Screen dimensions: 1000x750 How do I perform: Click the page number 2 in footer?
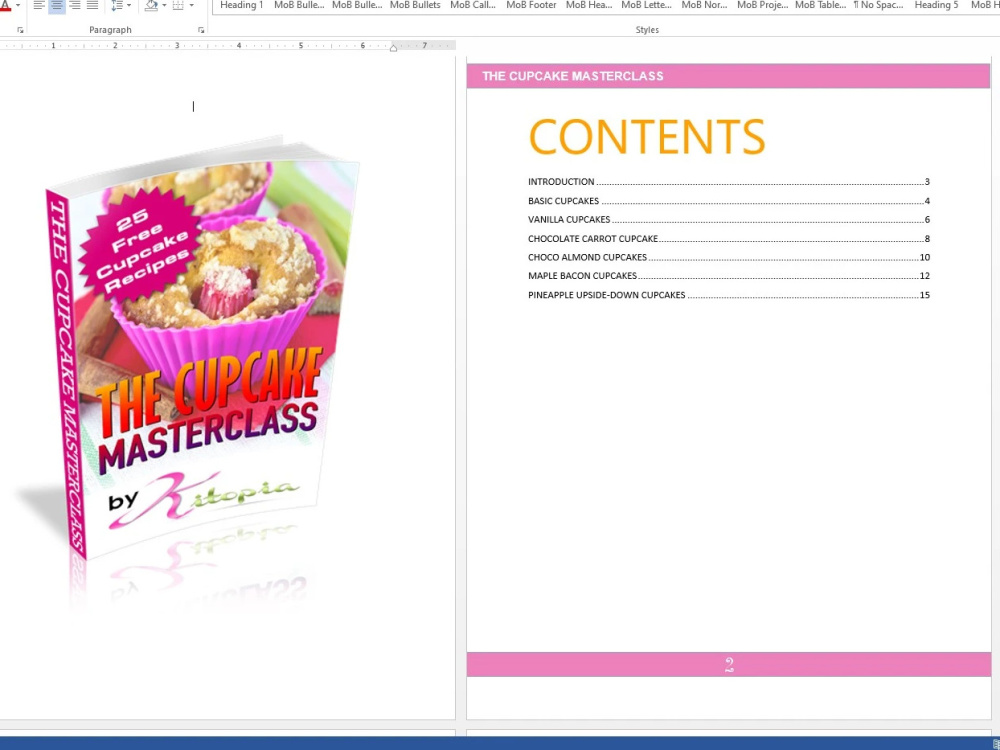pos(729,665)
